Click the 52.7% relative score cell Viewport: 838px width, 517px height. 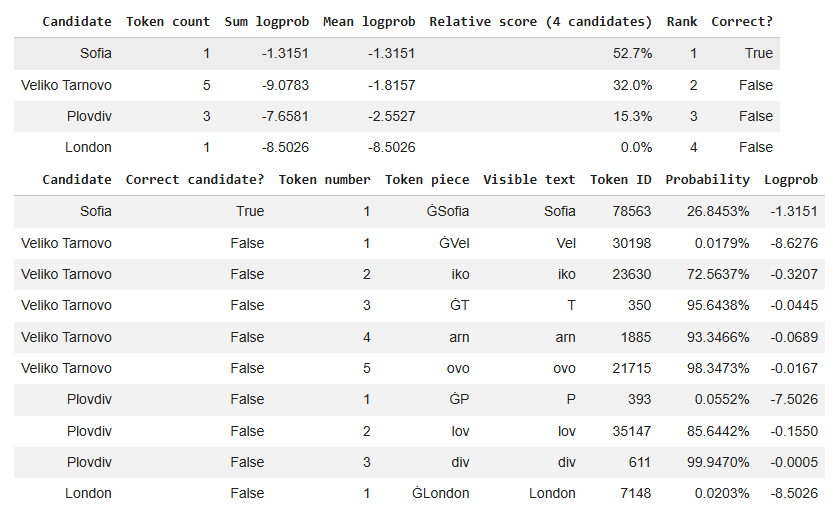[632, 53]
